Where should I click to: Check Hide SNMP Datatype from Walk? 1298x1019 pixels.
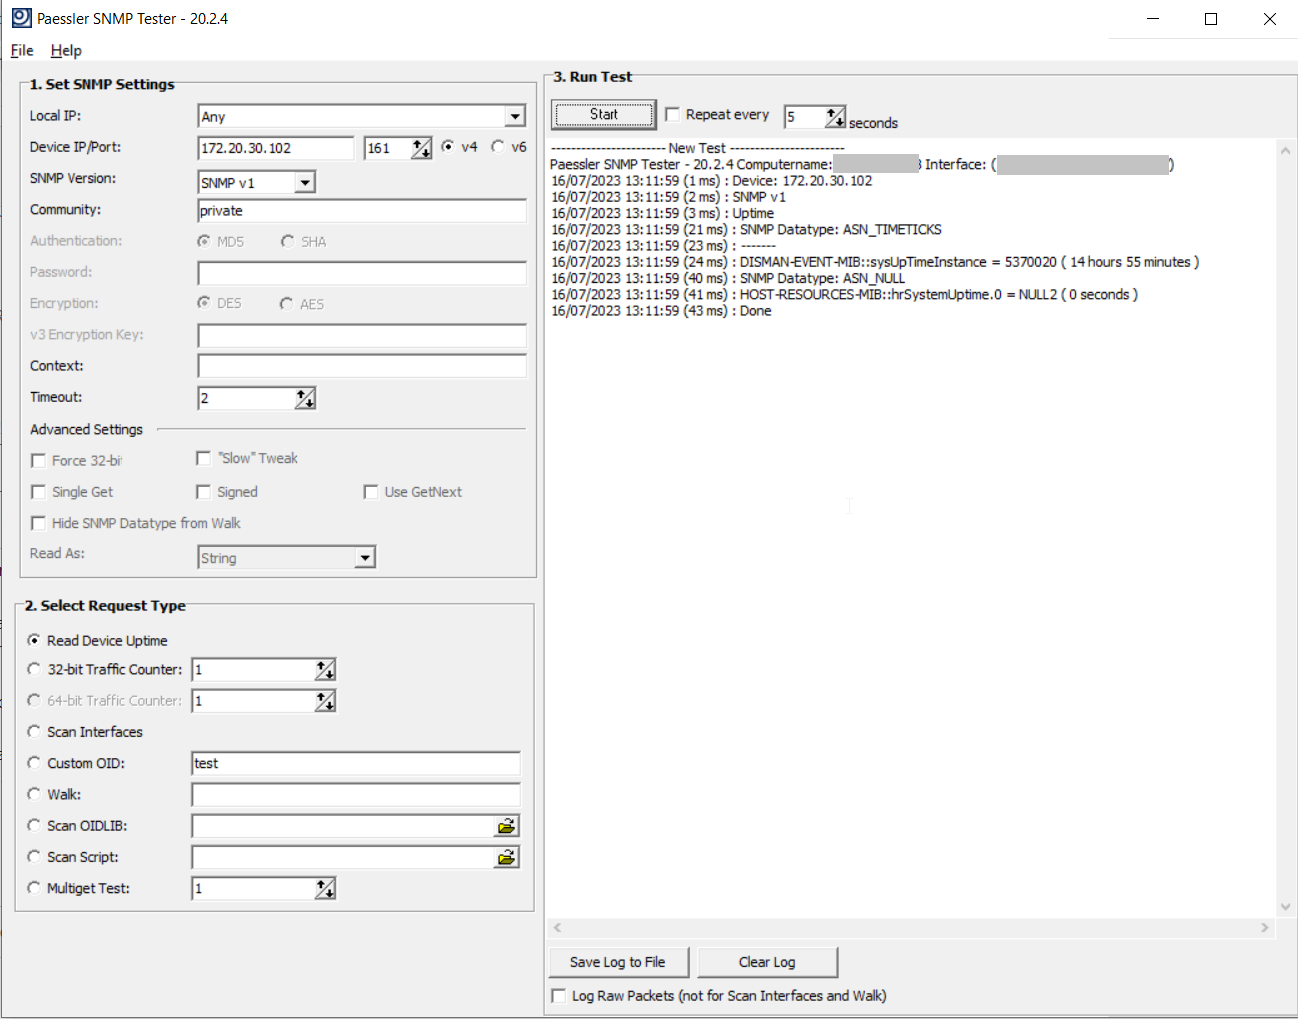click(x=38, y=523)
